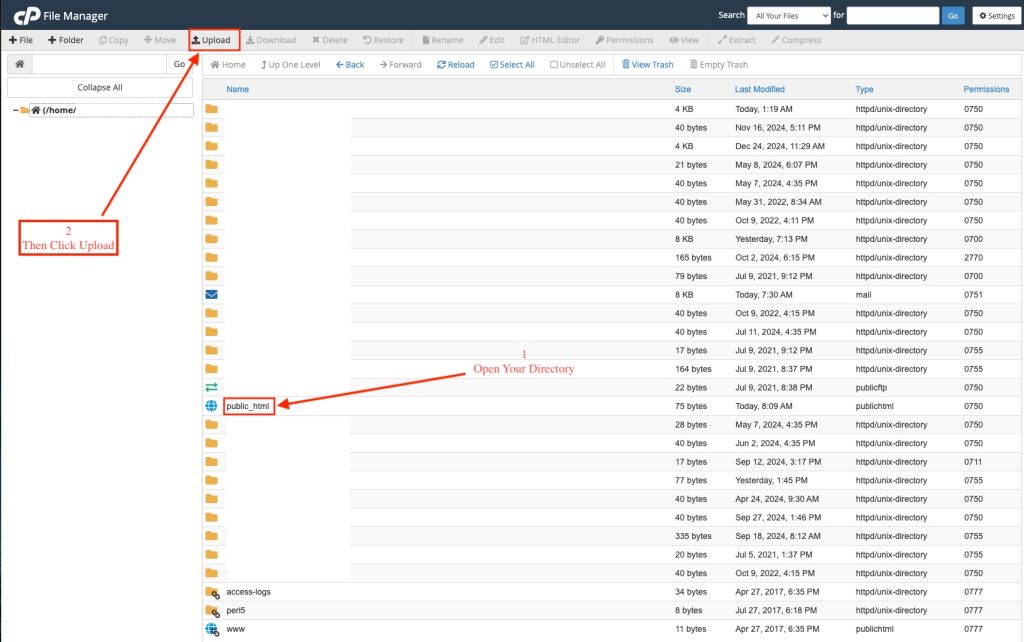Select the public_html directory name

pyautogui.click(x=248, y=406)
